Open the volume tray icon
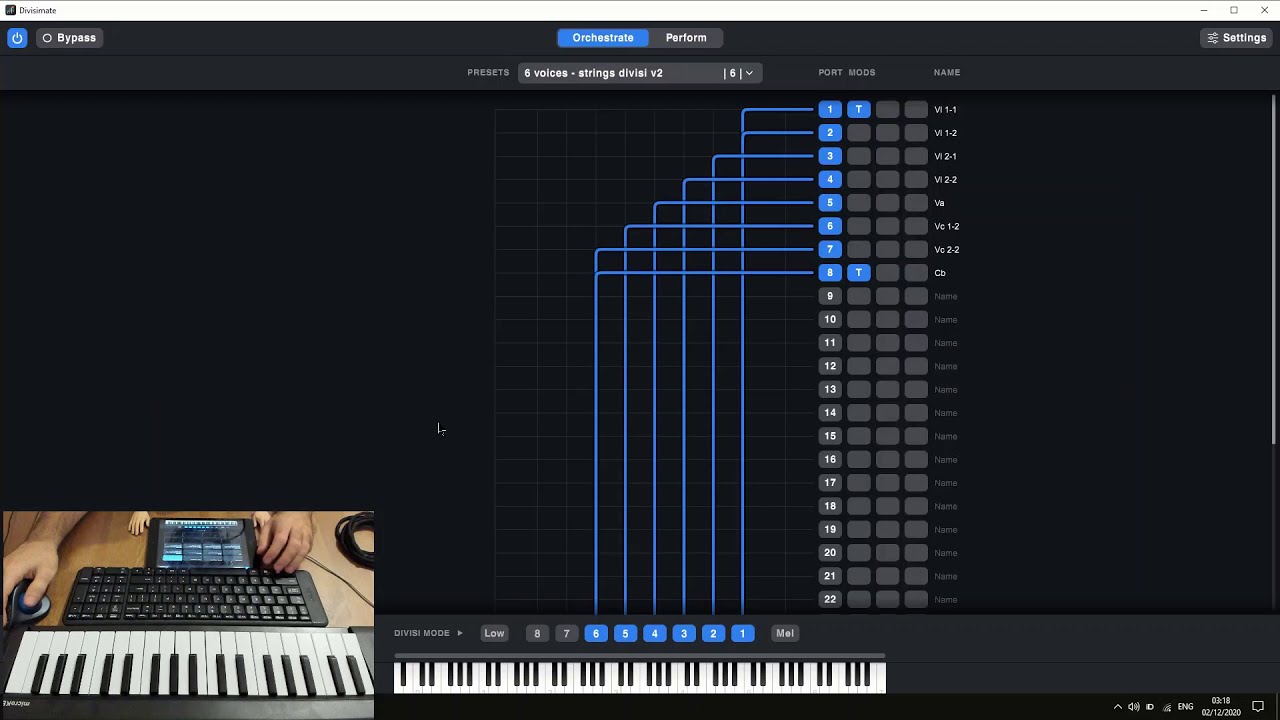The height and width of the screenshot is (720, 1280). pos(1134,707)
